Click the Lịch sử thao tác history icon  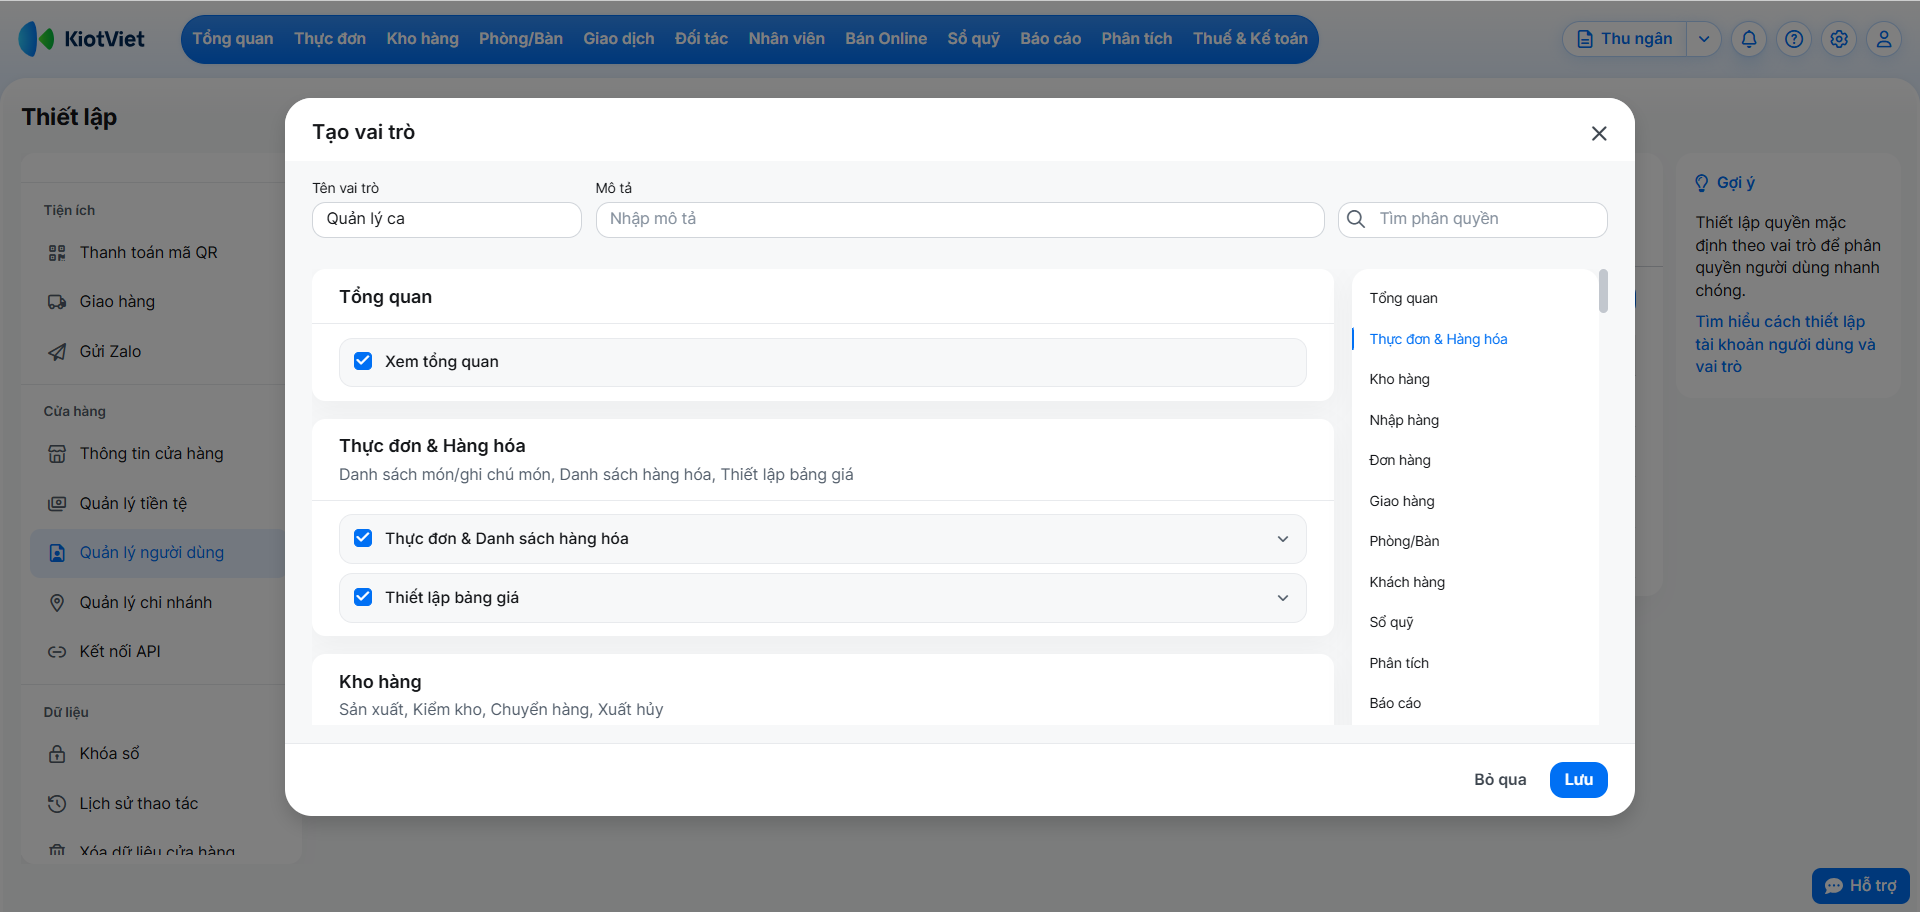pyautogui.click(x=57, y=804)
